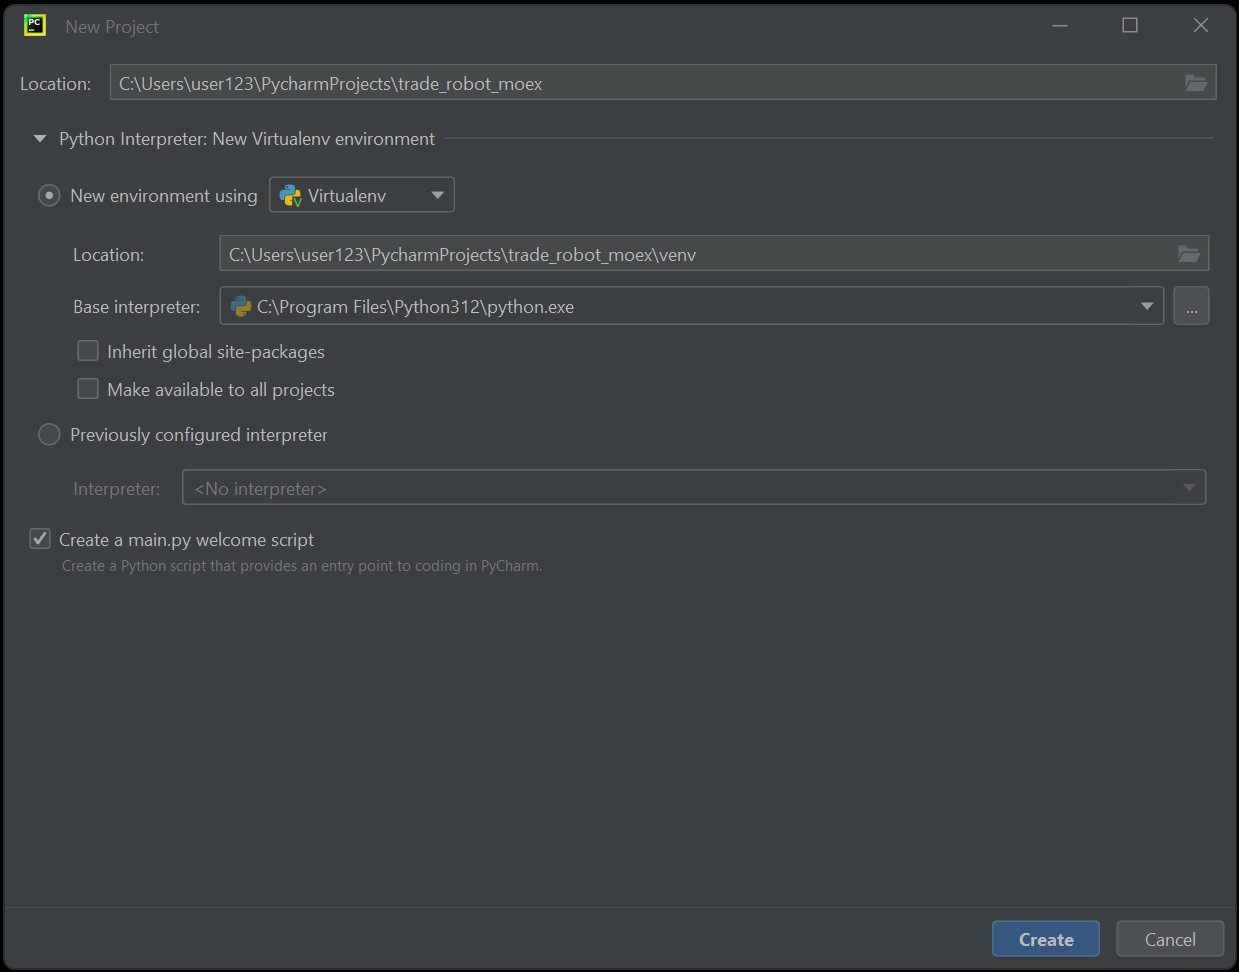Click the Cancel button
This screenshot has height=972, width=1239.
1170,939
